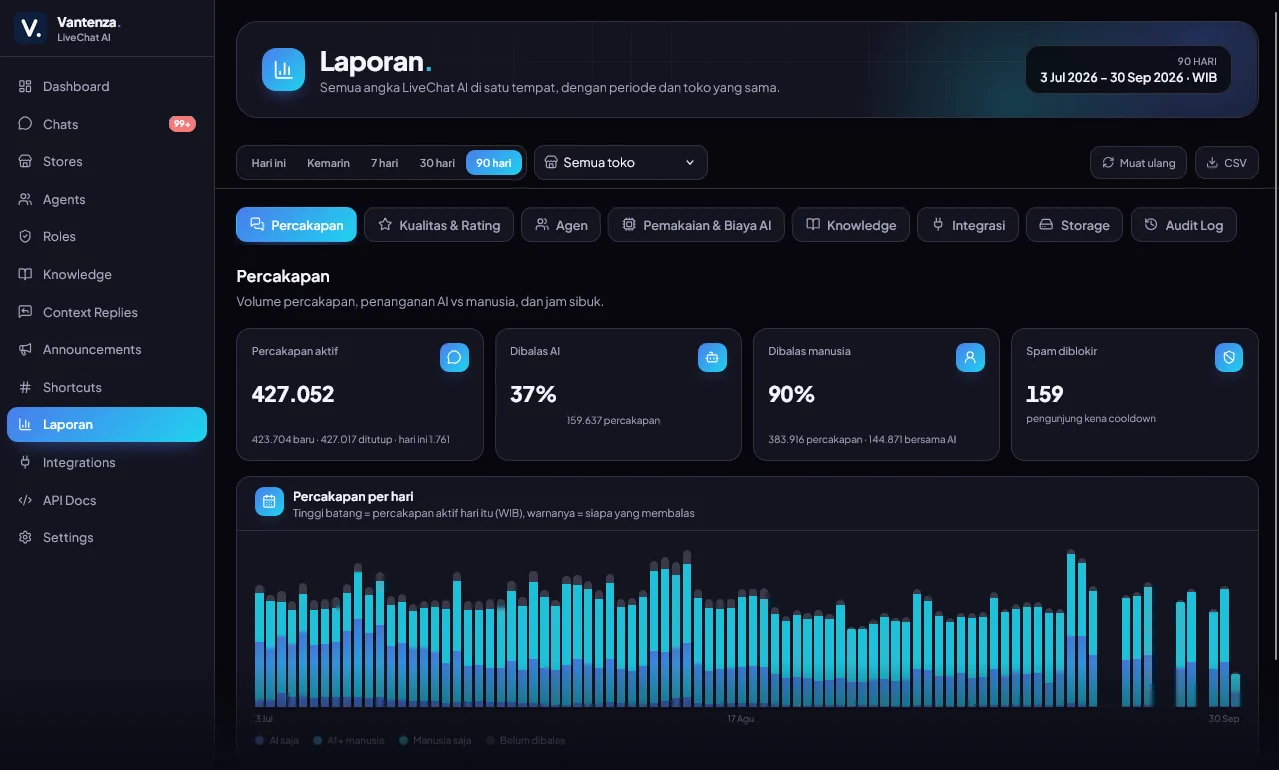Click the Integrations plug icon in sidebar
1279x770 pixels.
[25, 462]
